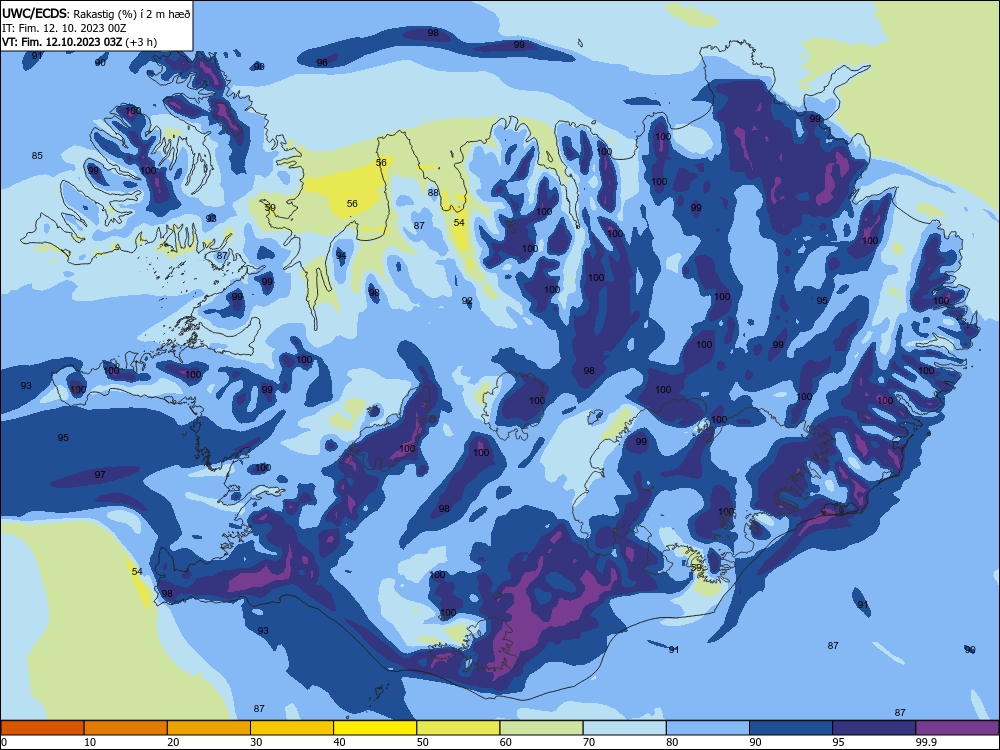Viewport: 1000px width, 750px height.
Task: Click the title 'UWC/ECDS: Rakastig (%) í 2 m hæð'
Action: [96, 13]
